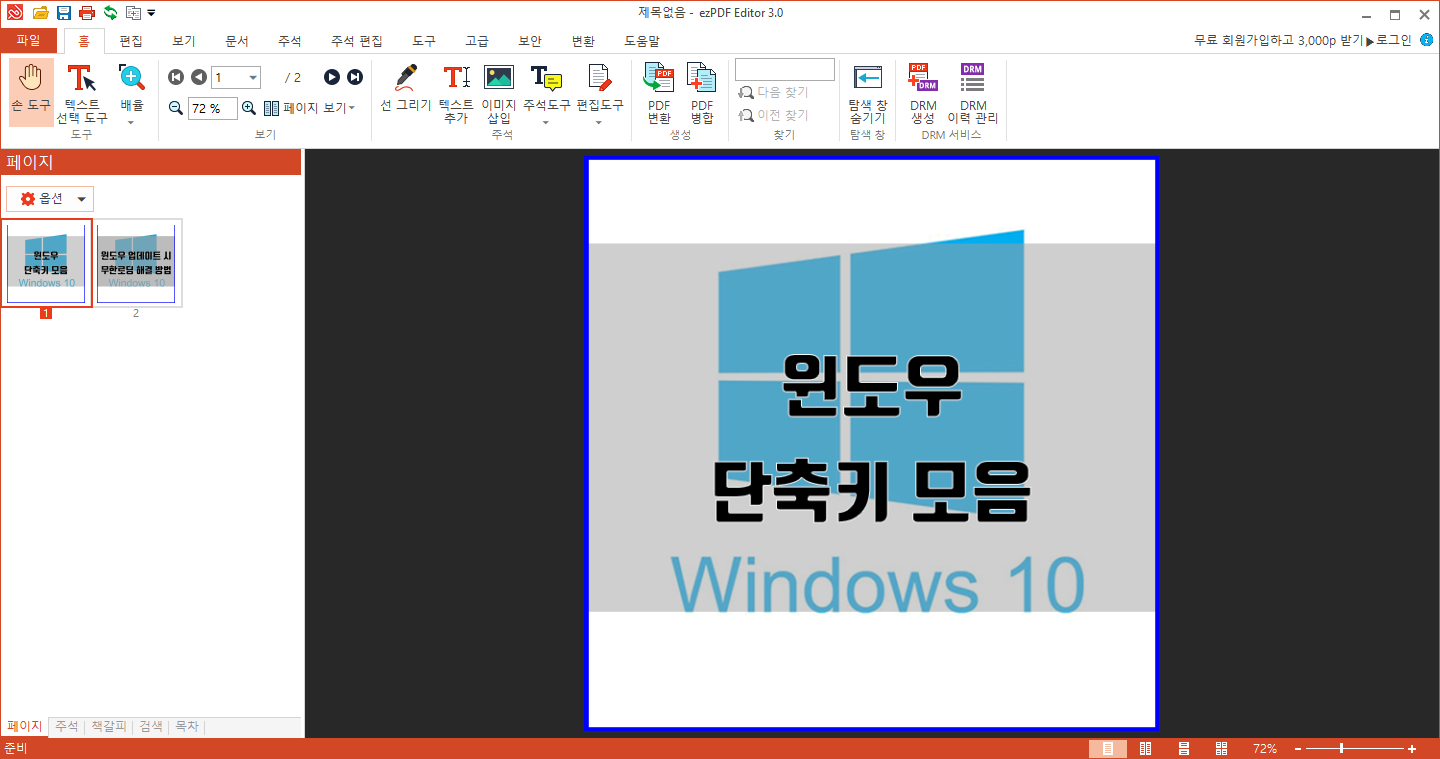Open the 옵션 dropdown in page panel
Viewport: 1440px width, 759px height.
point(50,199)
